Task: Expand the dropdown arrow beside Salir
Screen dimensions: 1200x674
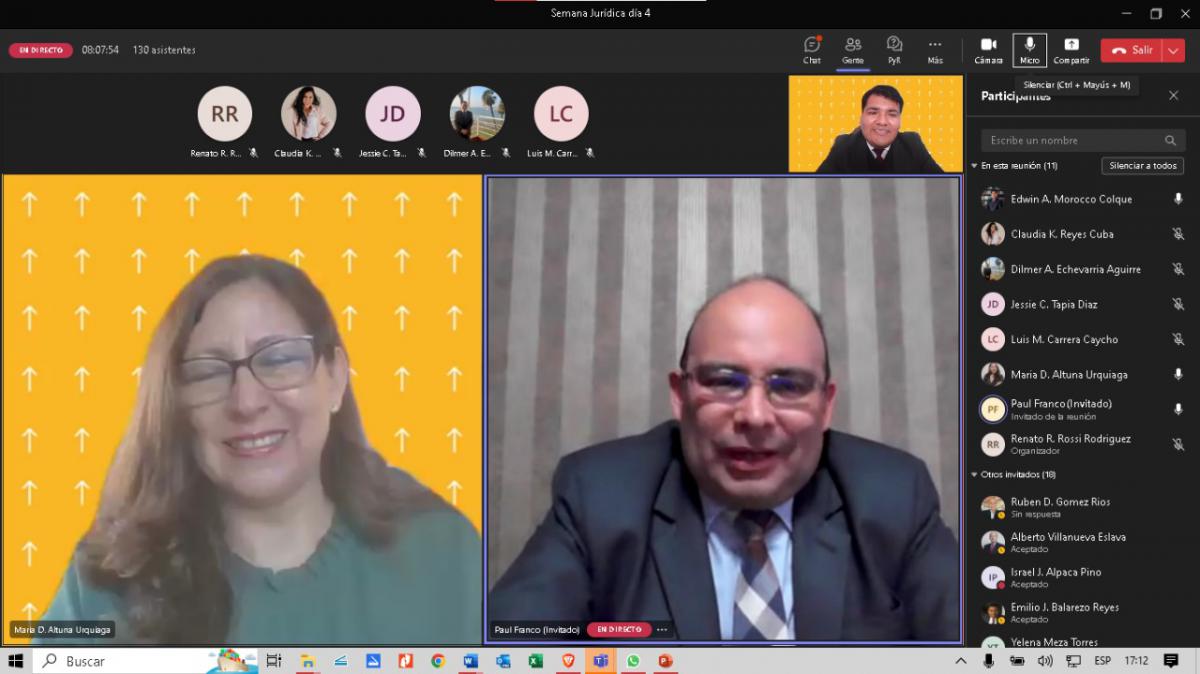Action: point(1173,50)
